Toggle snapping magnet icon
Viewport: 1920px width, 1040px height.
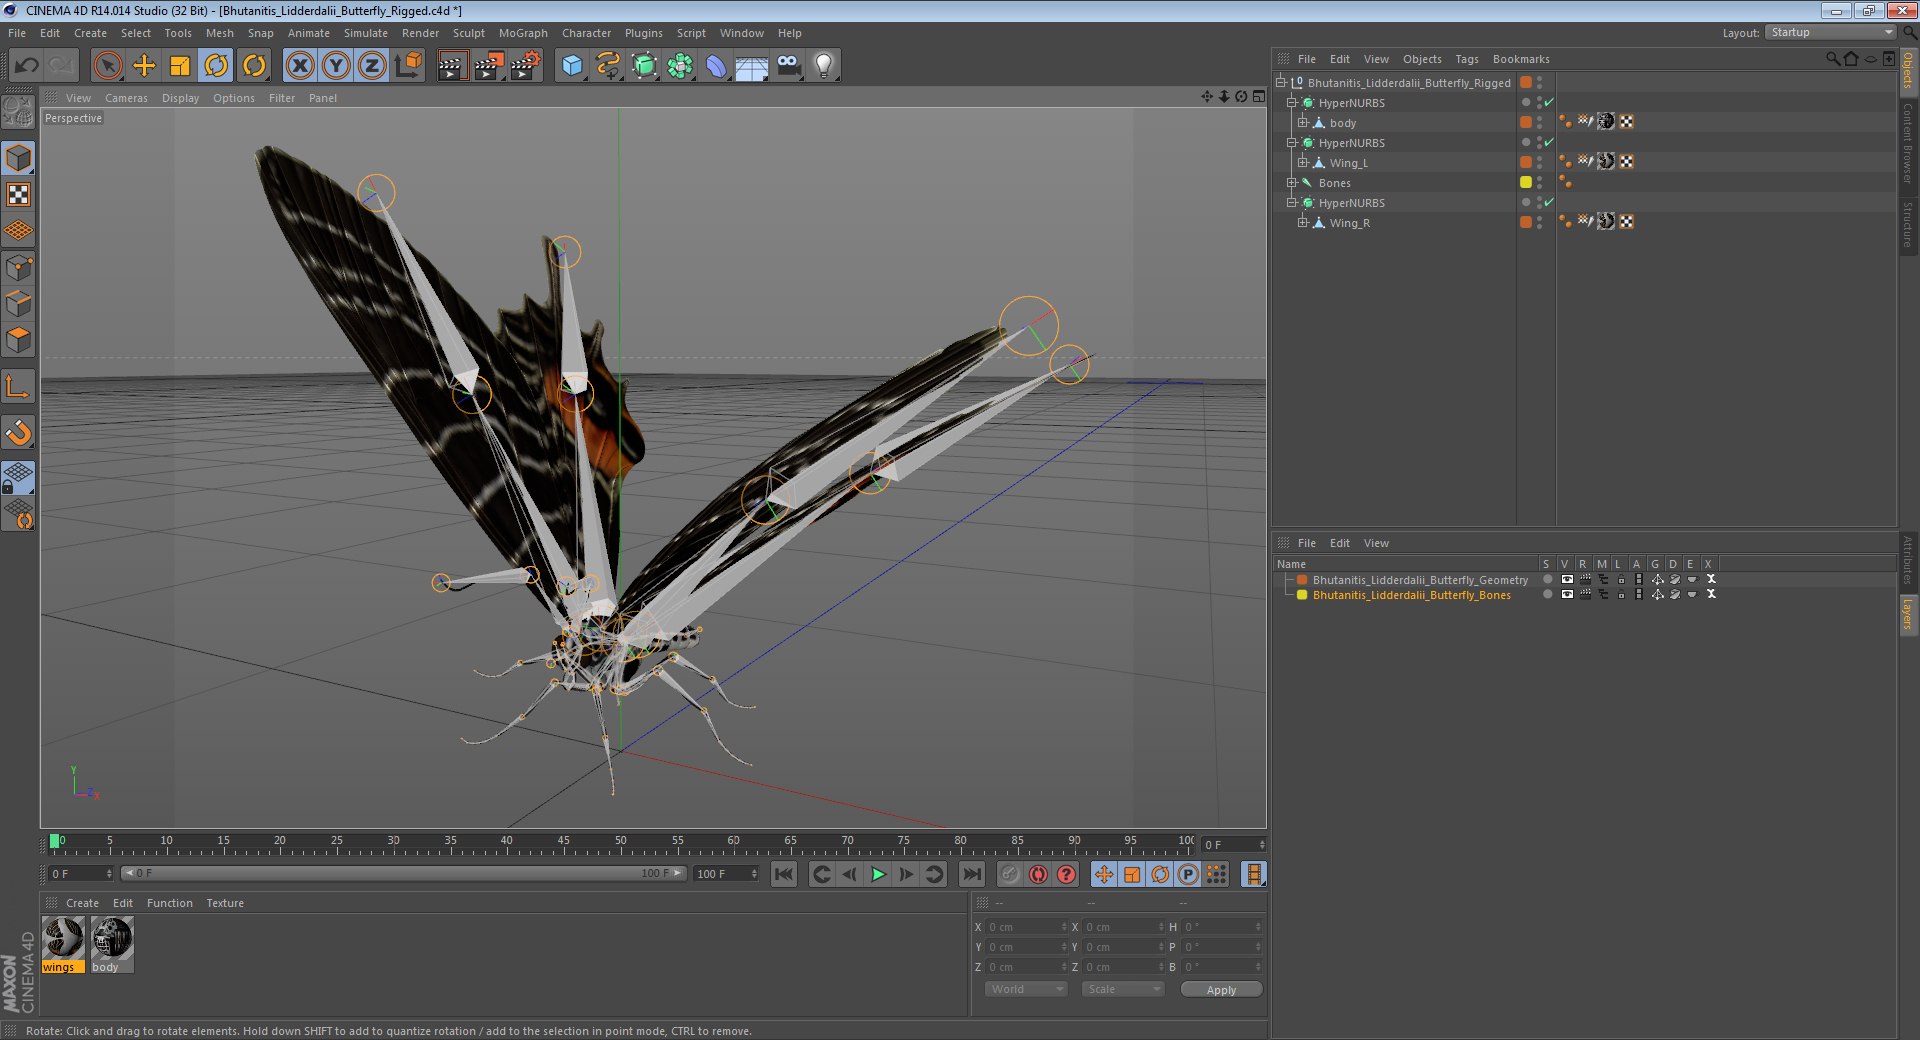[x=18, y=433]
